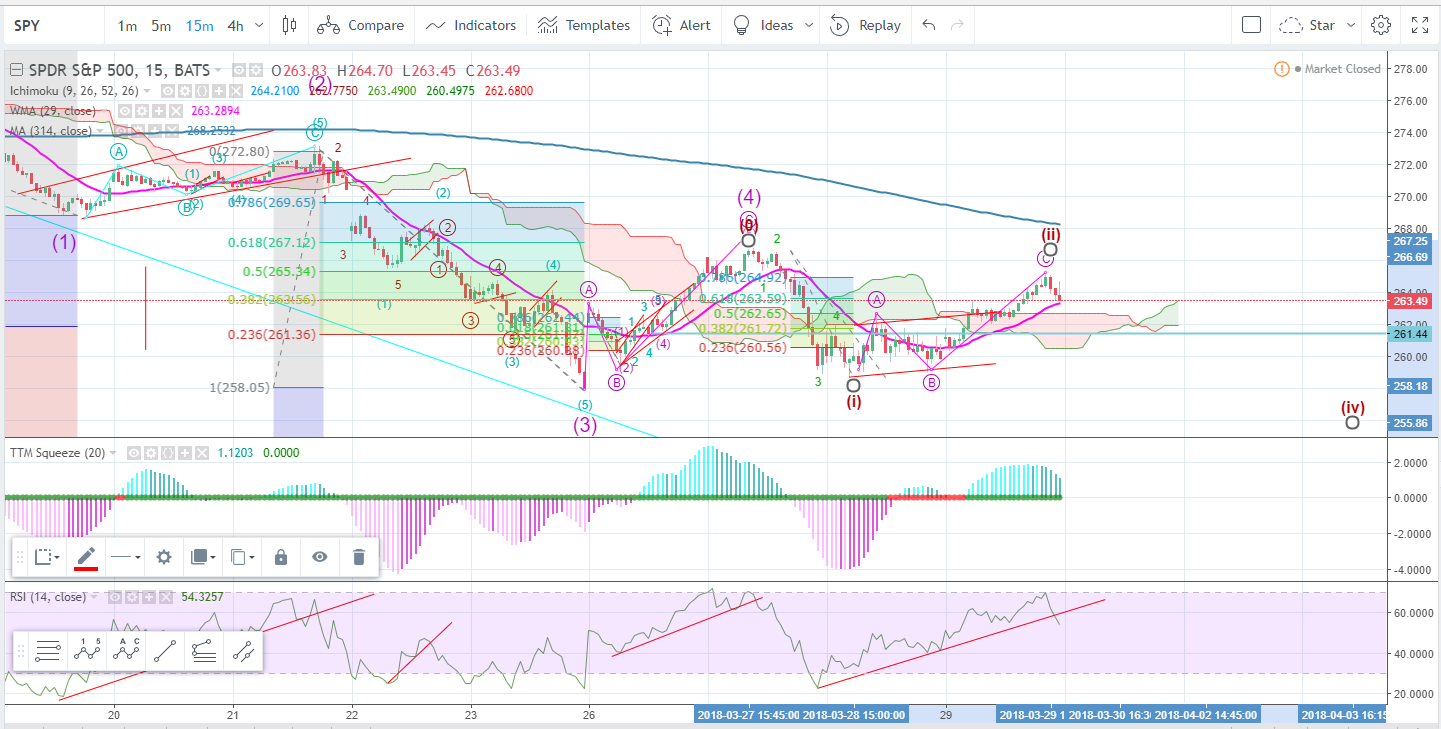The height and width of the screenshot is (729, 1441).
Task: Open drawing settings gear in floating toolbar
Action: point(164,557)
